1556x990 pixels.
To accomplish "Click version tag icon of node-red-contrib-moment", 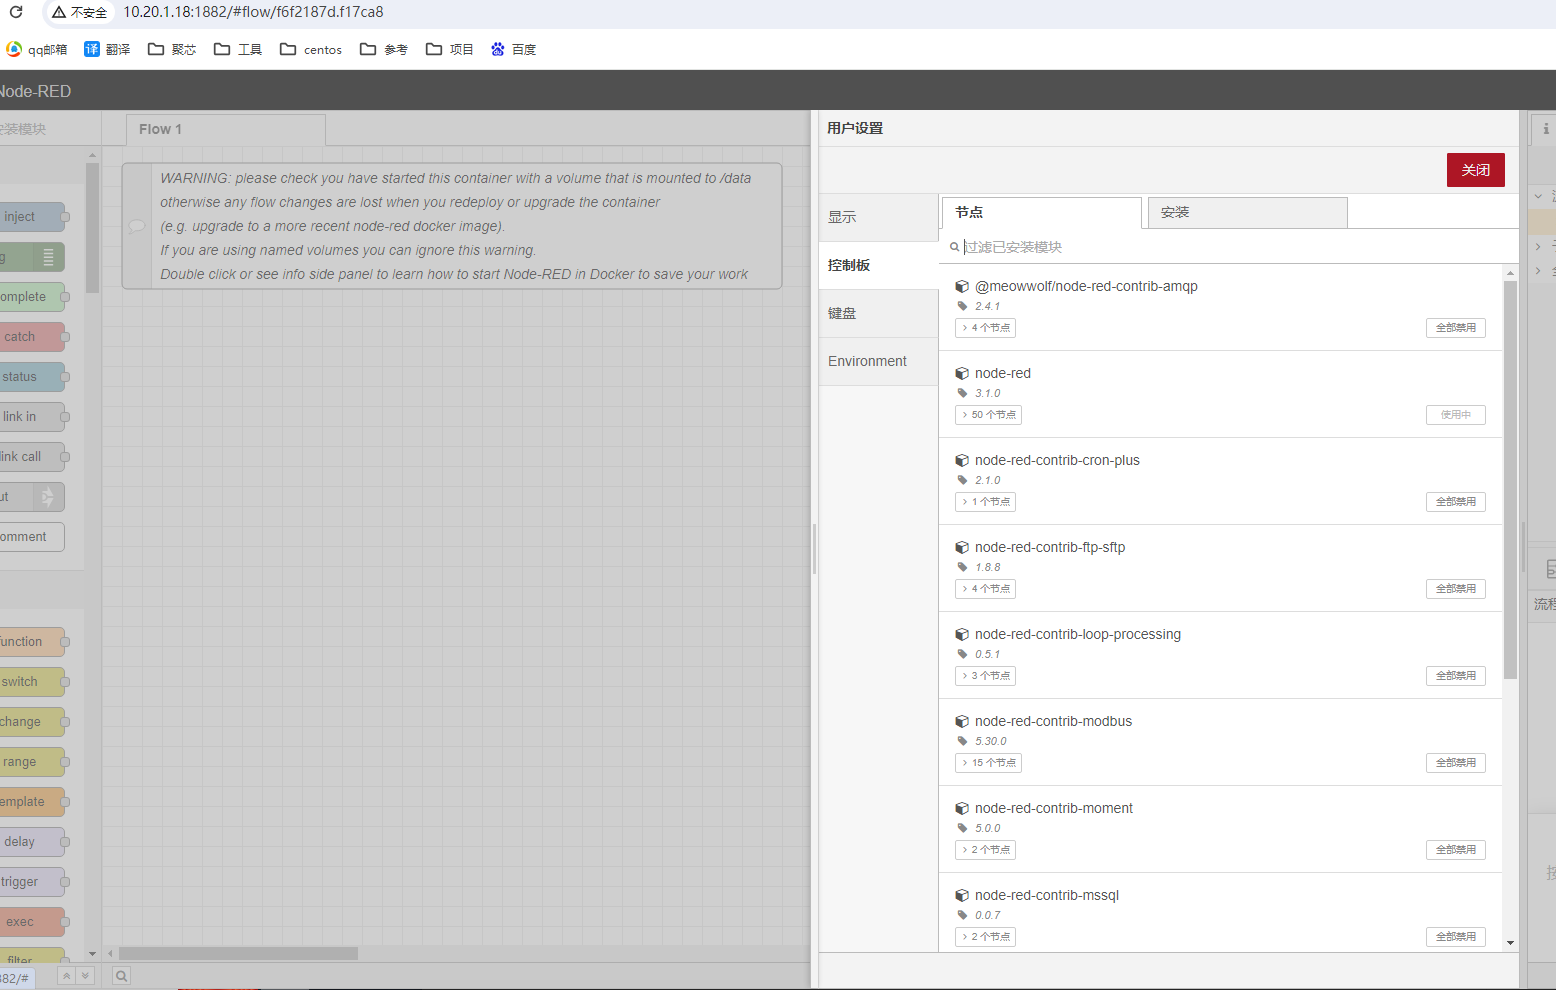I will point(963,828).
